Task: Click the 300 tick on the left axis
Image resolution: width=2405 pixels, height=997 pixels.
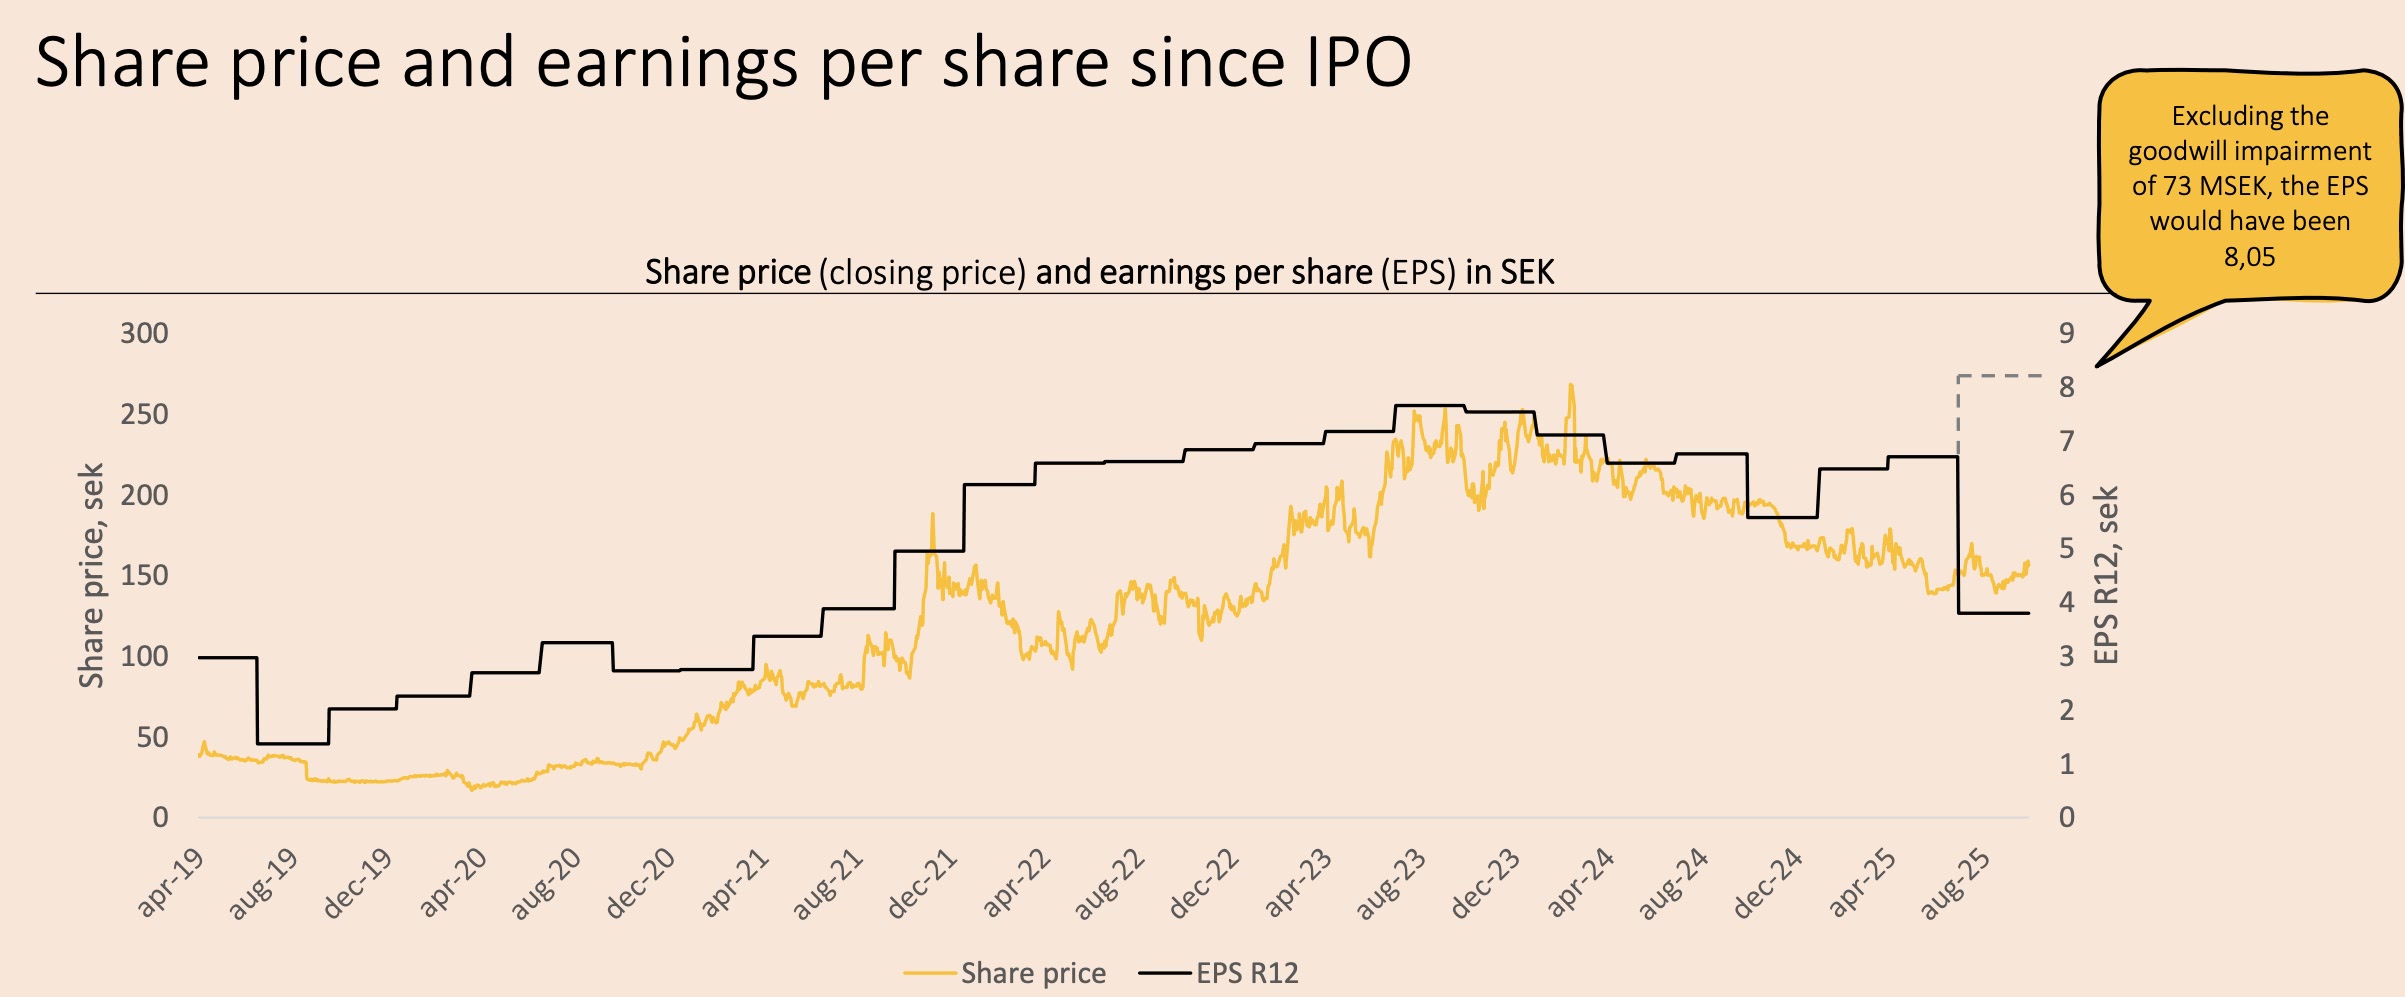Action: click(144, 333)
